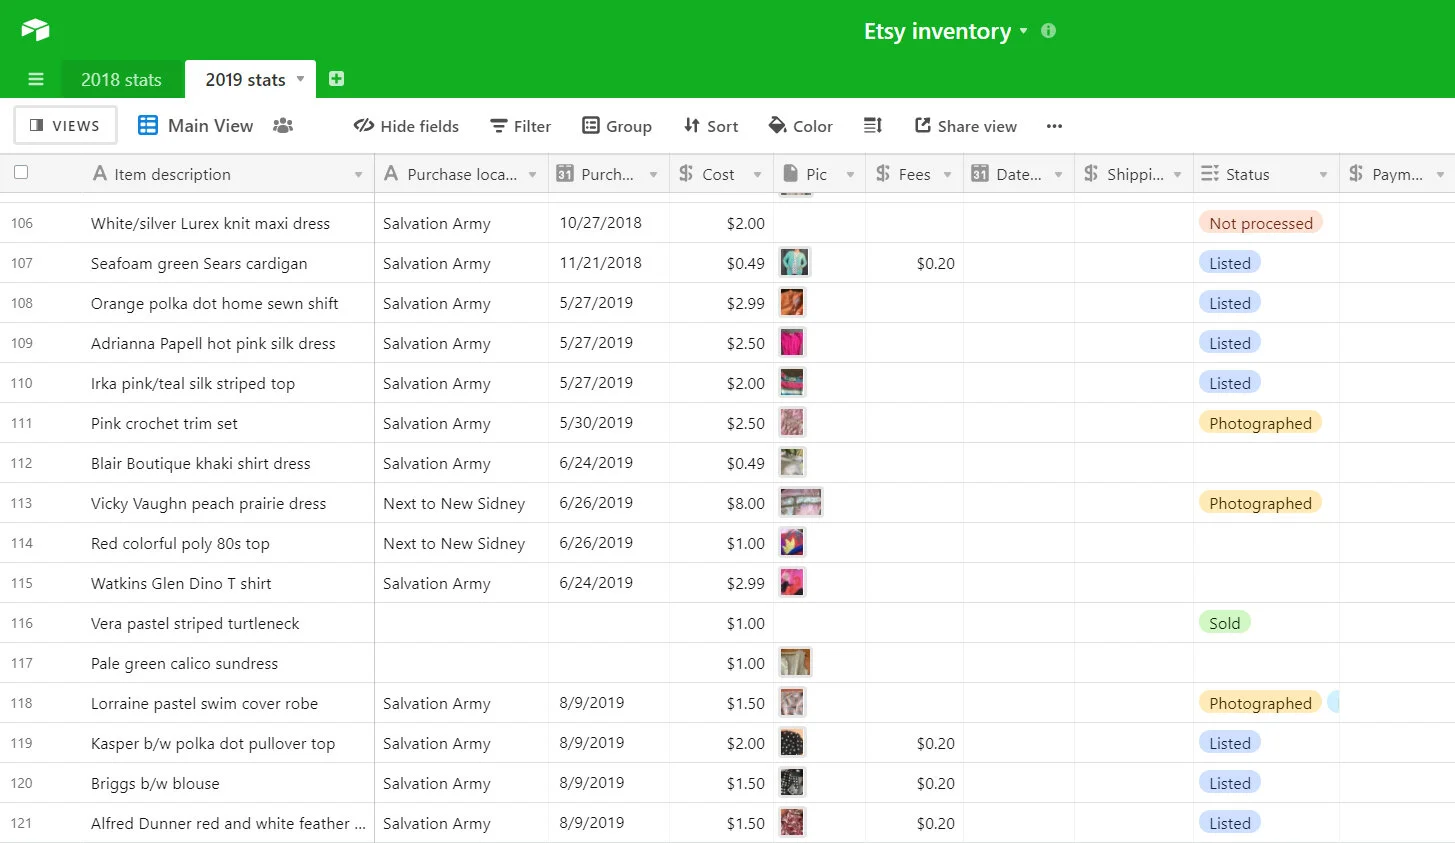Open the Group menu
This screenshot has height=843, width=1455.
pos(617,126)
